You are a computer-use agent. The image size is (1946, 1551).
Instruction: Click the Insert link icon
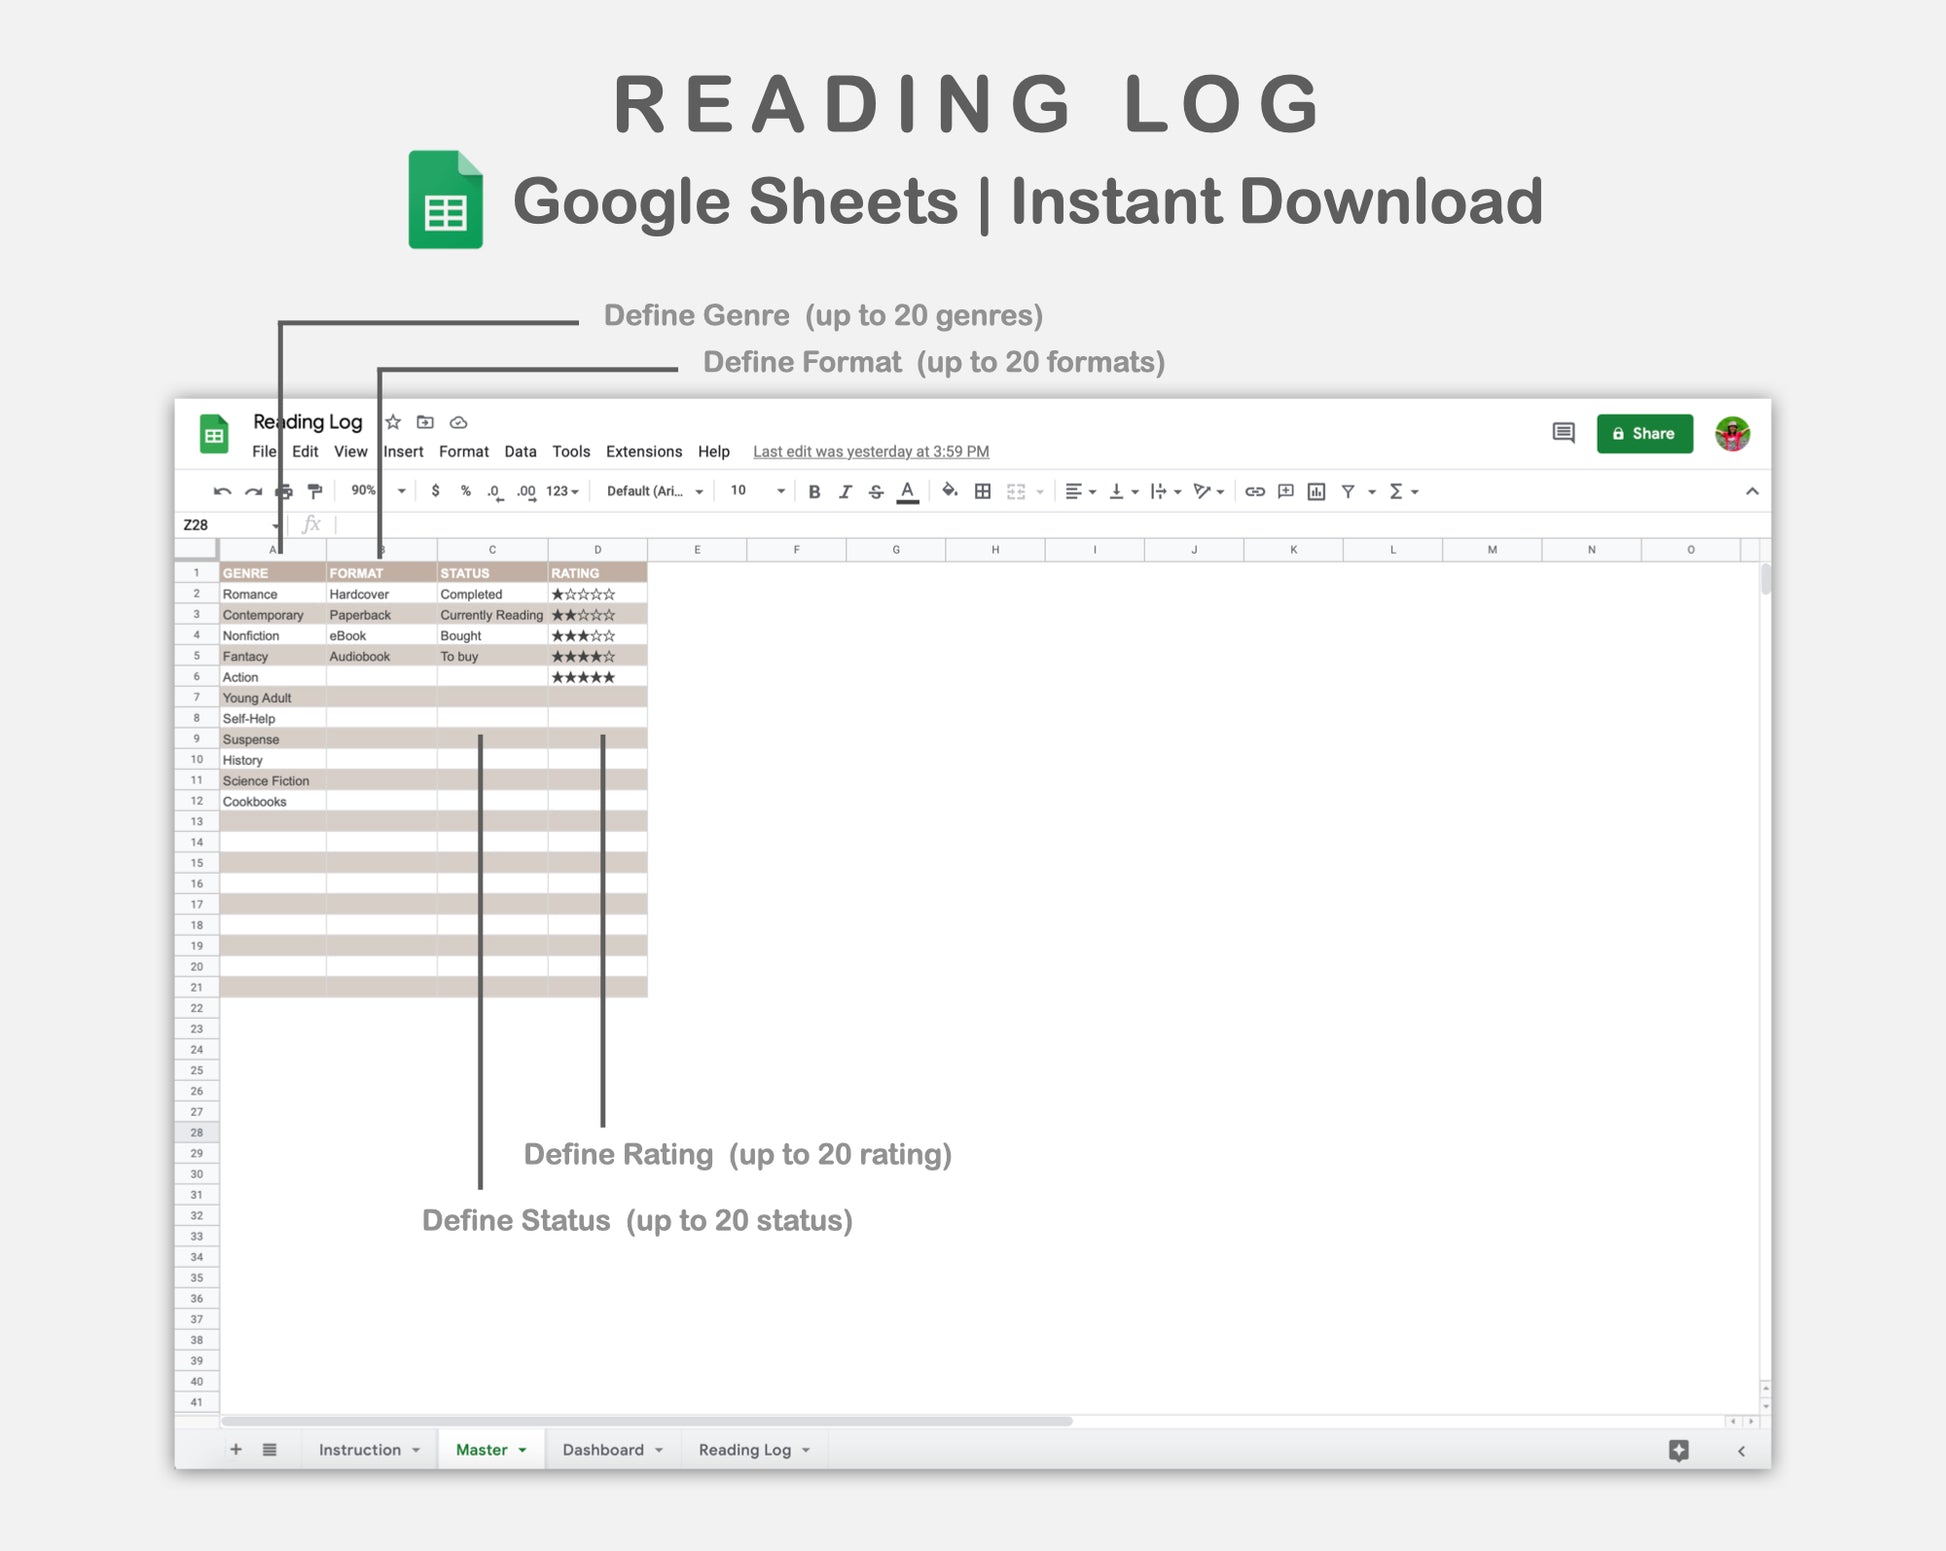1255,491
